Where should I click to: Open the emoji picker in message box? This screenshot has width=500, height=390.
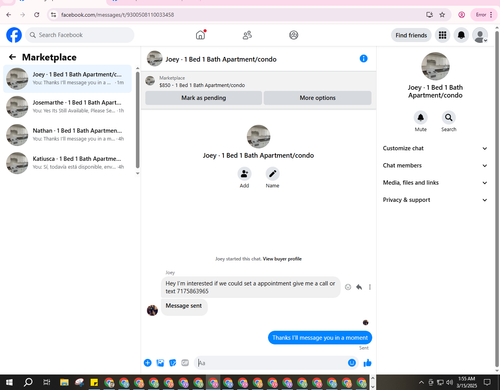[352, 363]
